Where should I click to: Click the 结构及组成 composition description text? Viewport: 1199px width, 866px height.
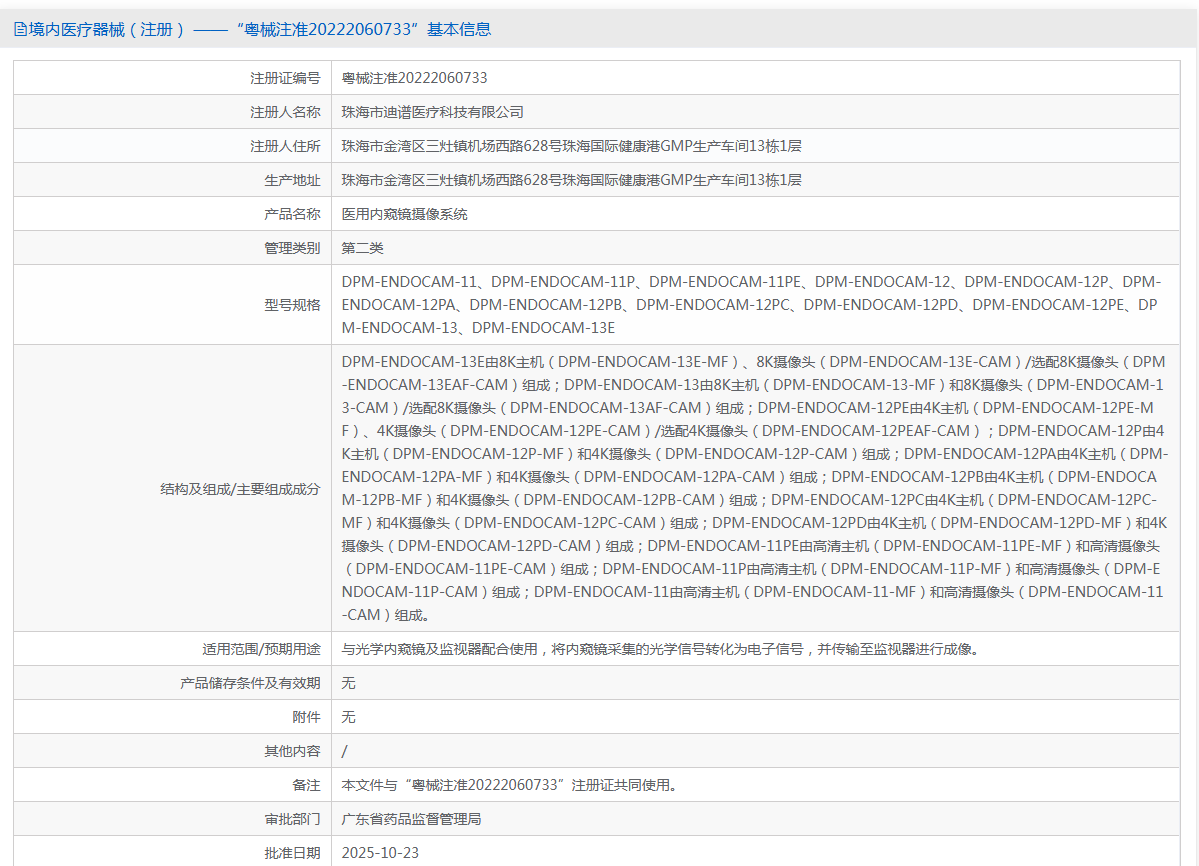click(754, 488)
